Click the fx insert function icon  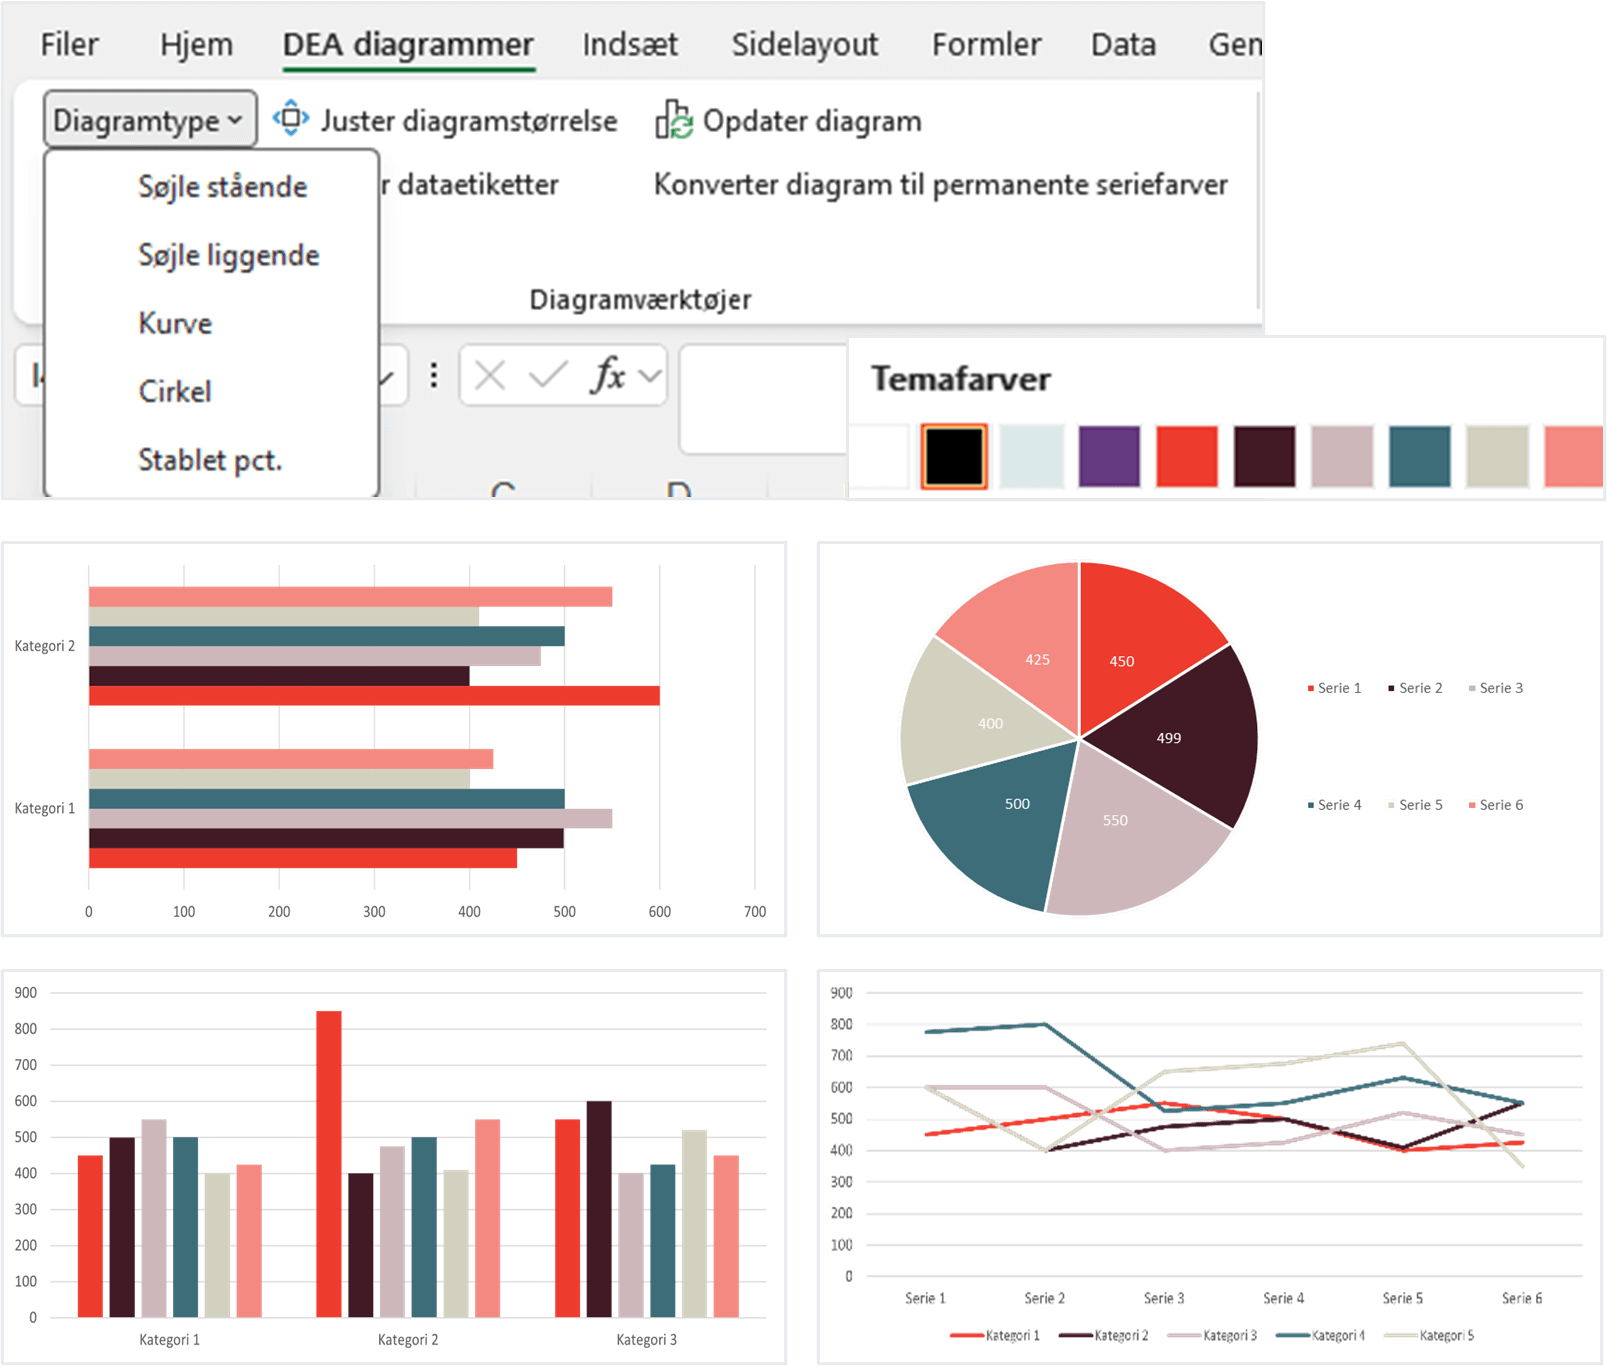608,376
